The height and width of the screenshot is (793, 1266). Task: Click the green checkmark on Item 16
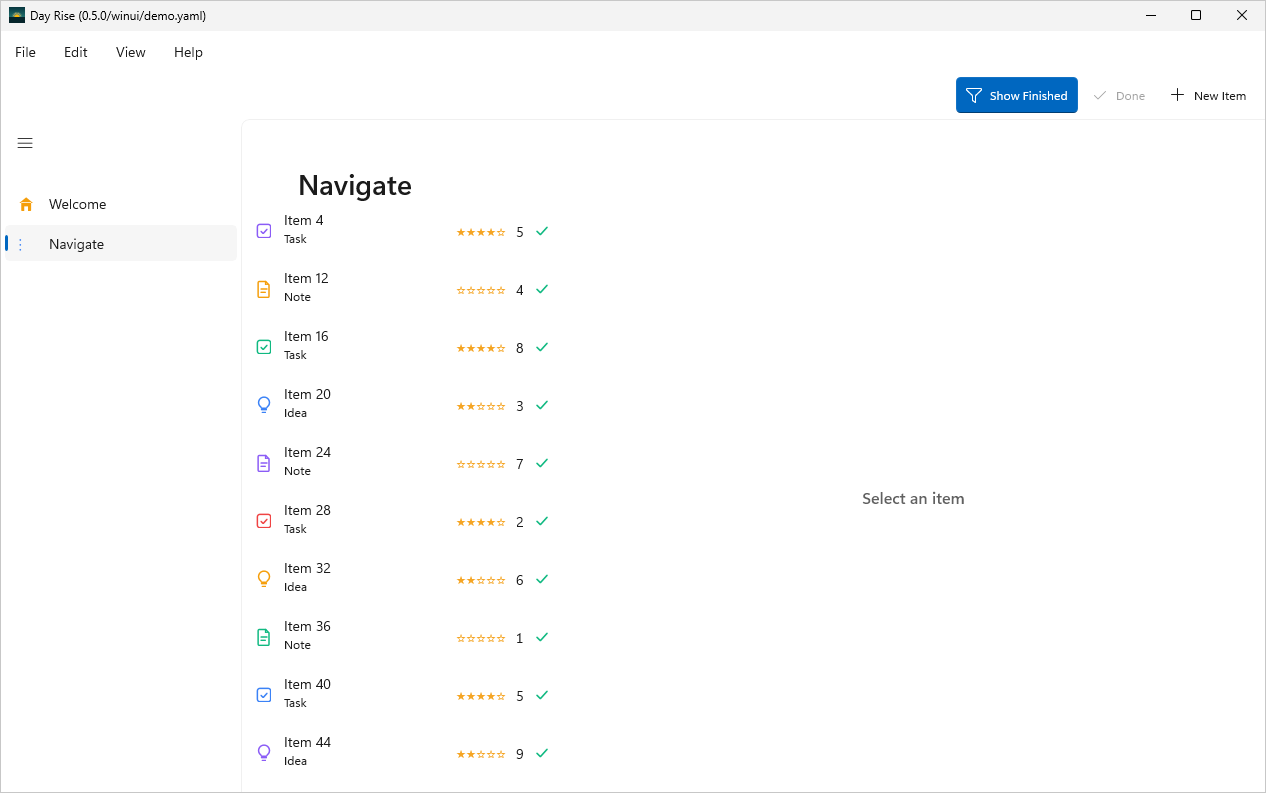click(542, 347)
